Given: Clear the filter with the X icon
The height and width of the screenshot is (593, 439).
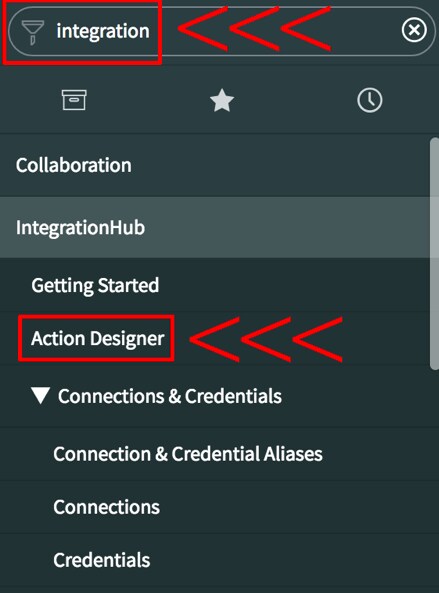Looking at the screenshot, I should click(x=414, y=30).
